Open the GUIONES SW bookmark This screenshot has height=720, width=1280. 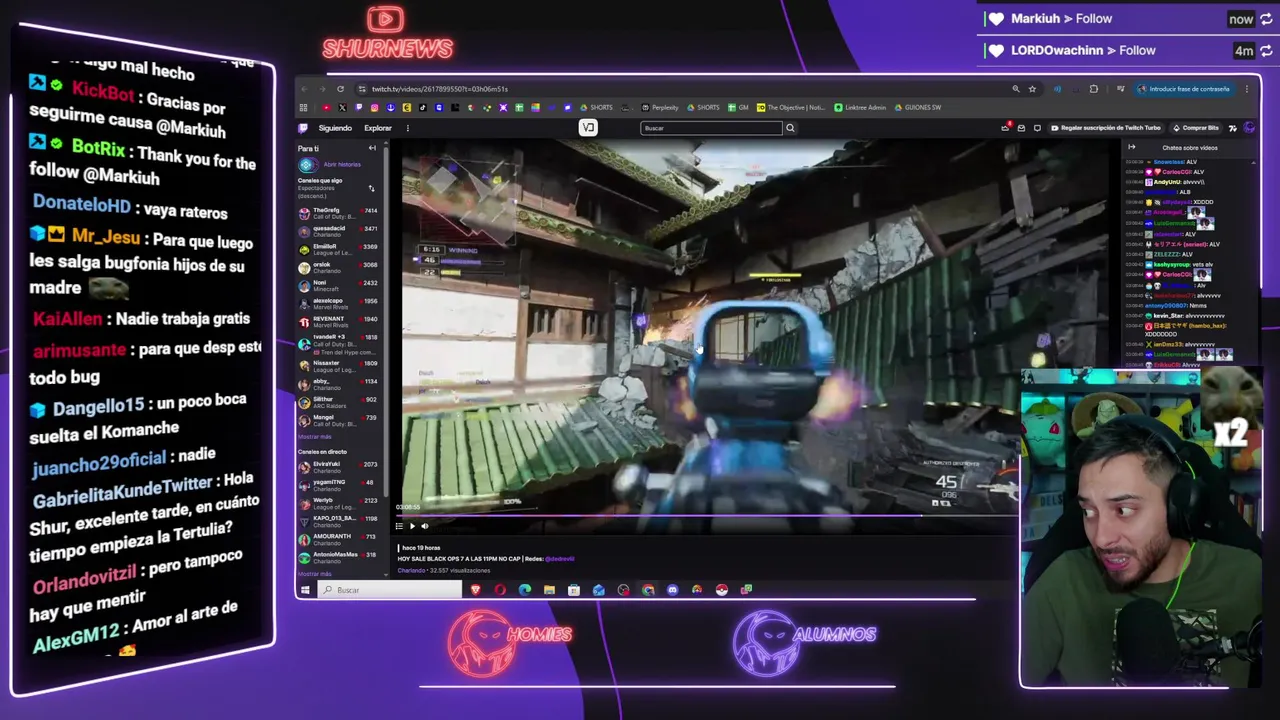click(917, 107)
